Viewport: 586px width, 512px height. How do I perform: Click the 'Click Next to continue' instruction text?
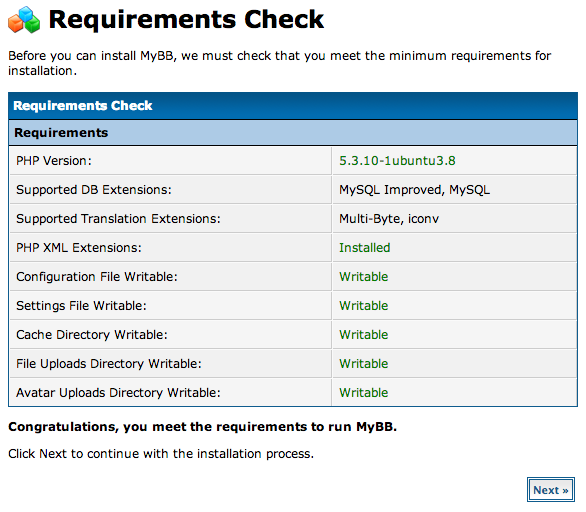(x=161, y=454)
